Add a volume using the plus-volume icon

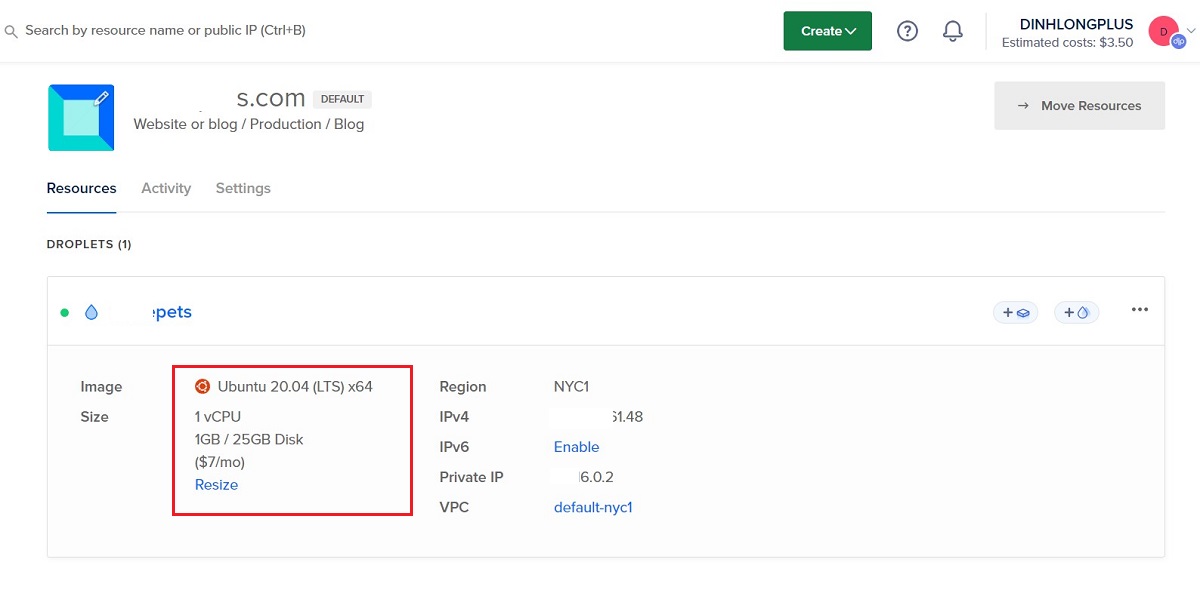[x=1015, y=312]
